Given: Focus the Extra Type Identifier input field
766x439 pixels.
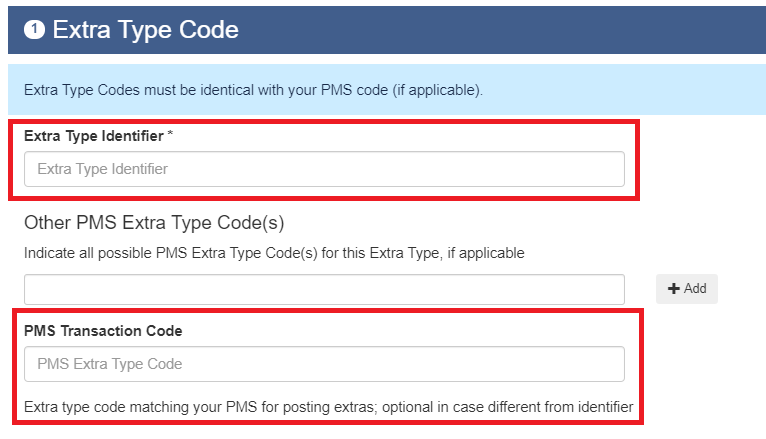Looking at the screenshot, I should (324, 169).
